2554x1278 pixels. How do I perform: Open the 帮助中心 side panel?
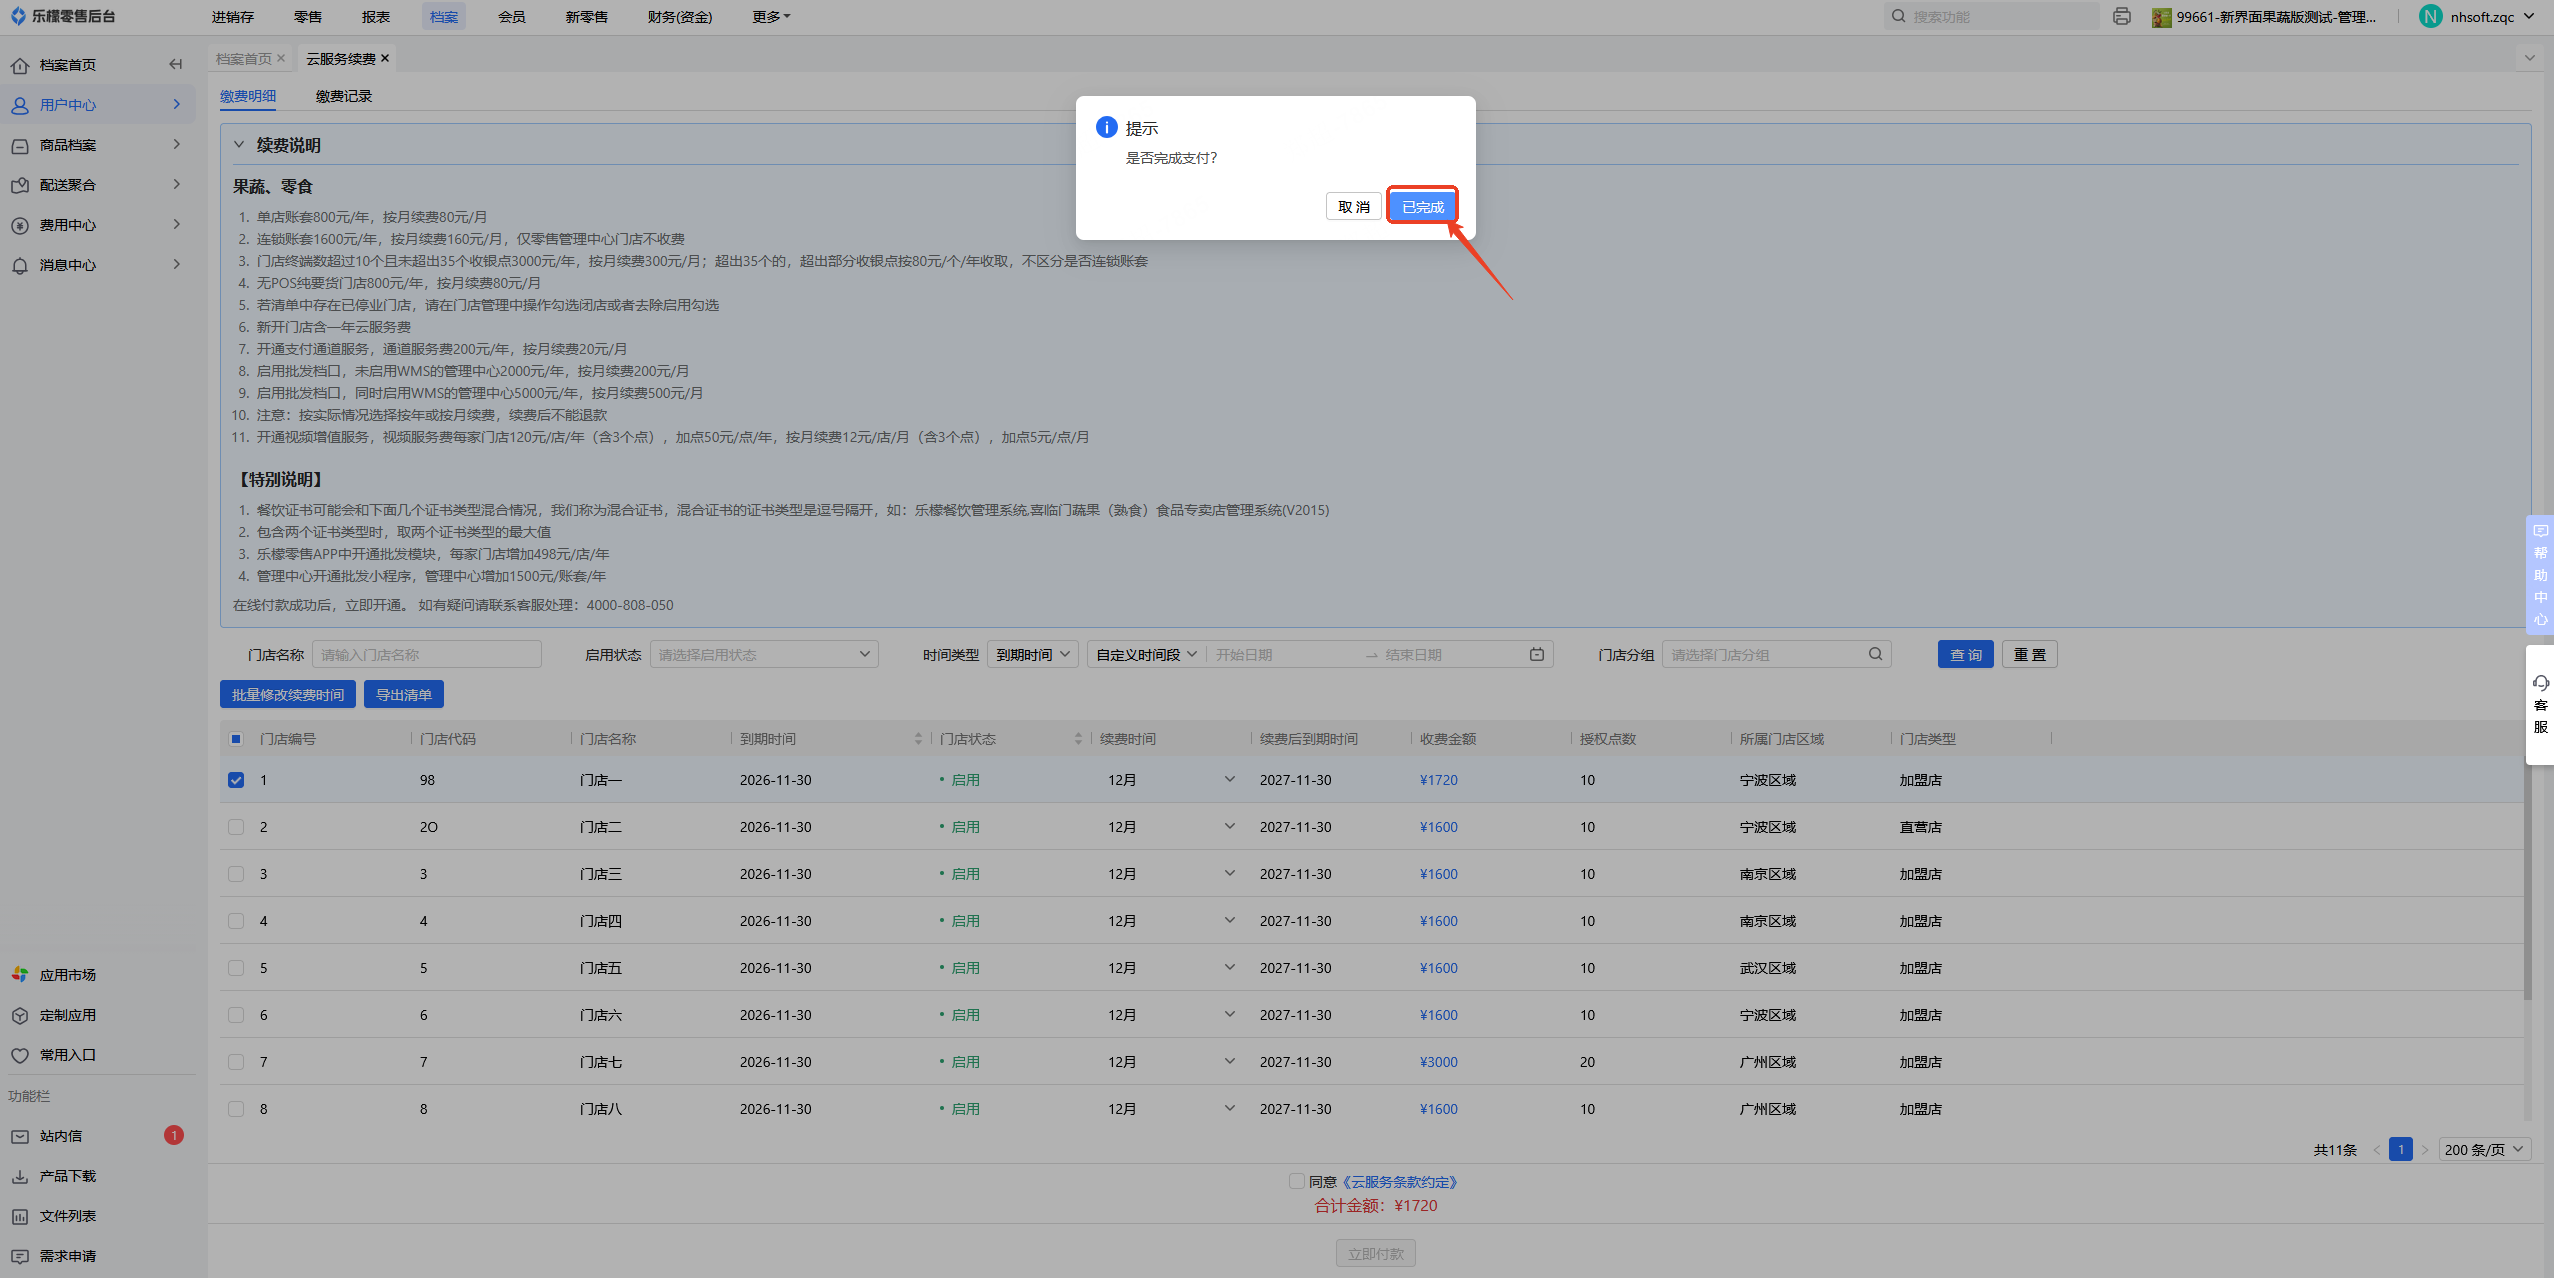(2540, 576)
